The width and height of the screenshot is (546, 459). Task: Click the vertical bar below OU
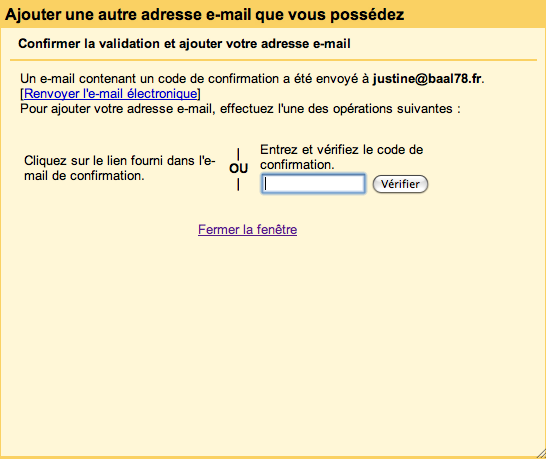click(238, 185)
